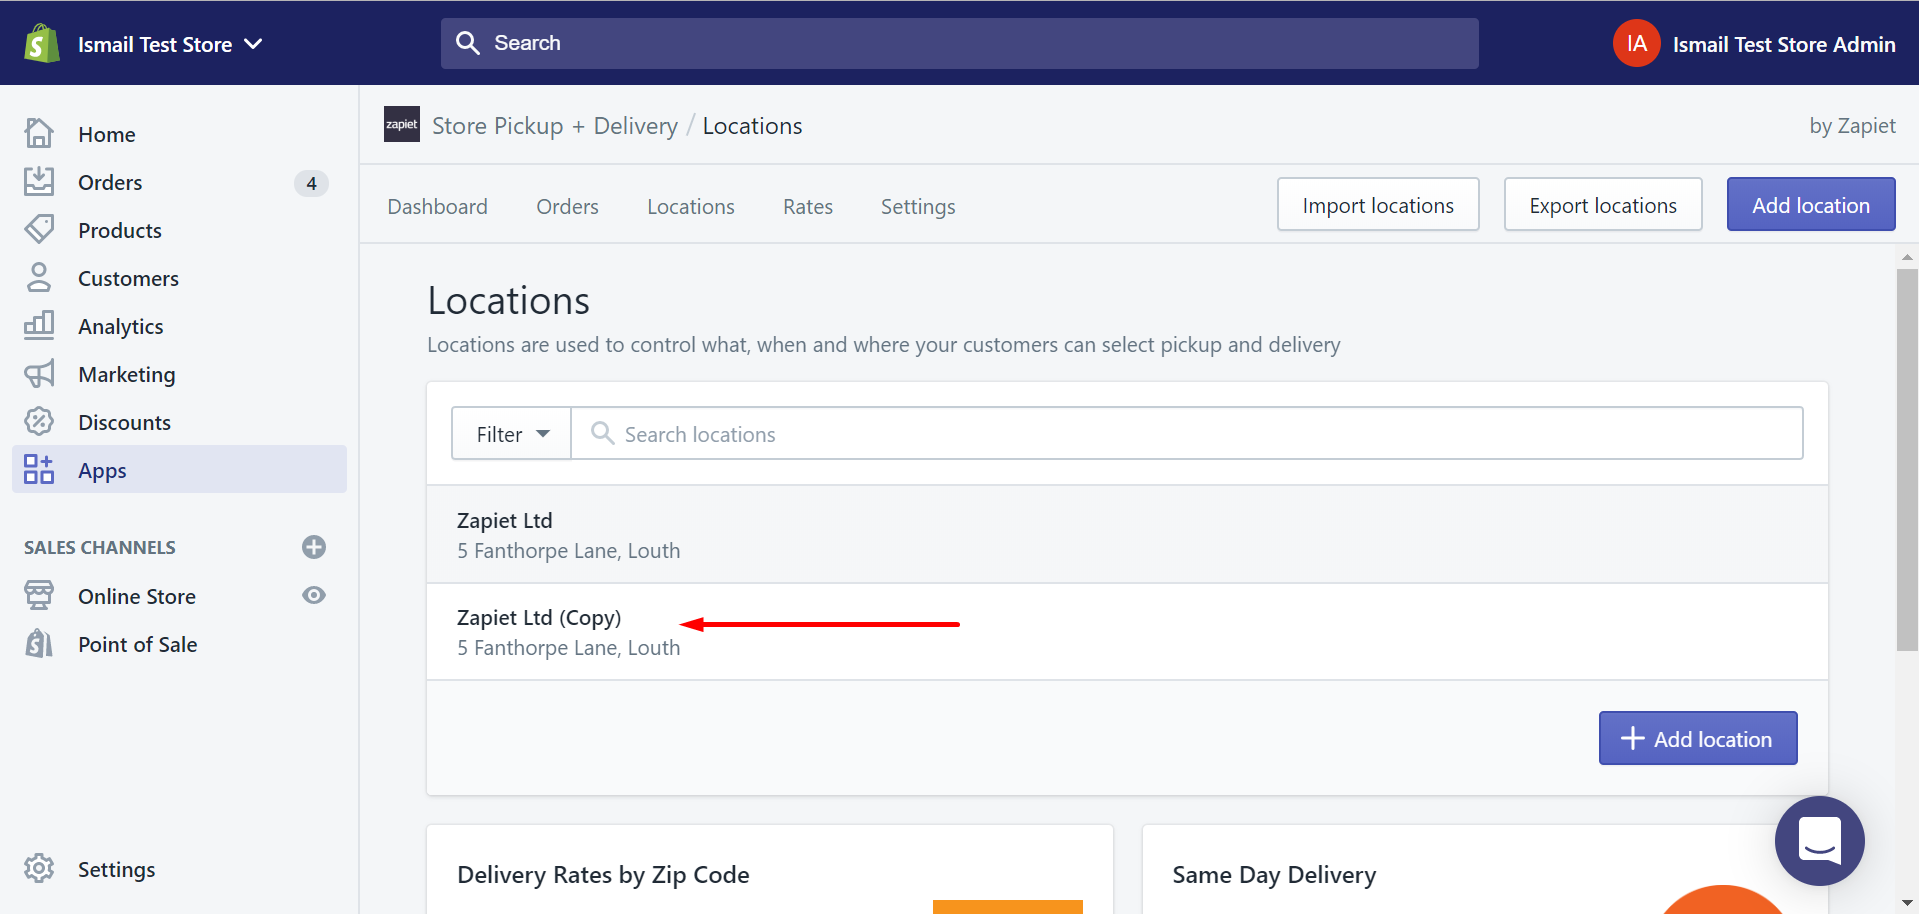
Task: Click top Add location button
Action: click(x=1810, y=204)
